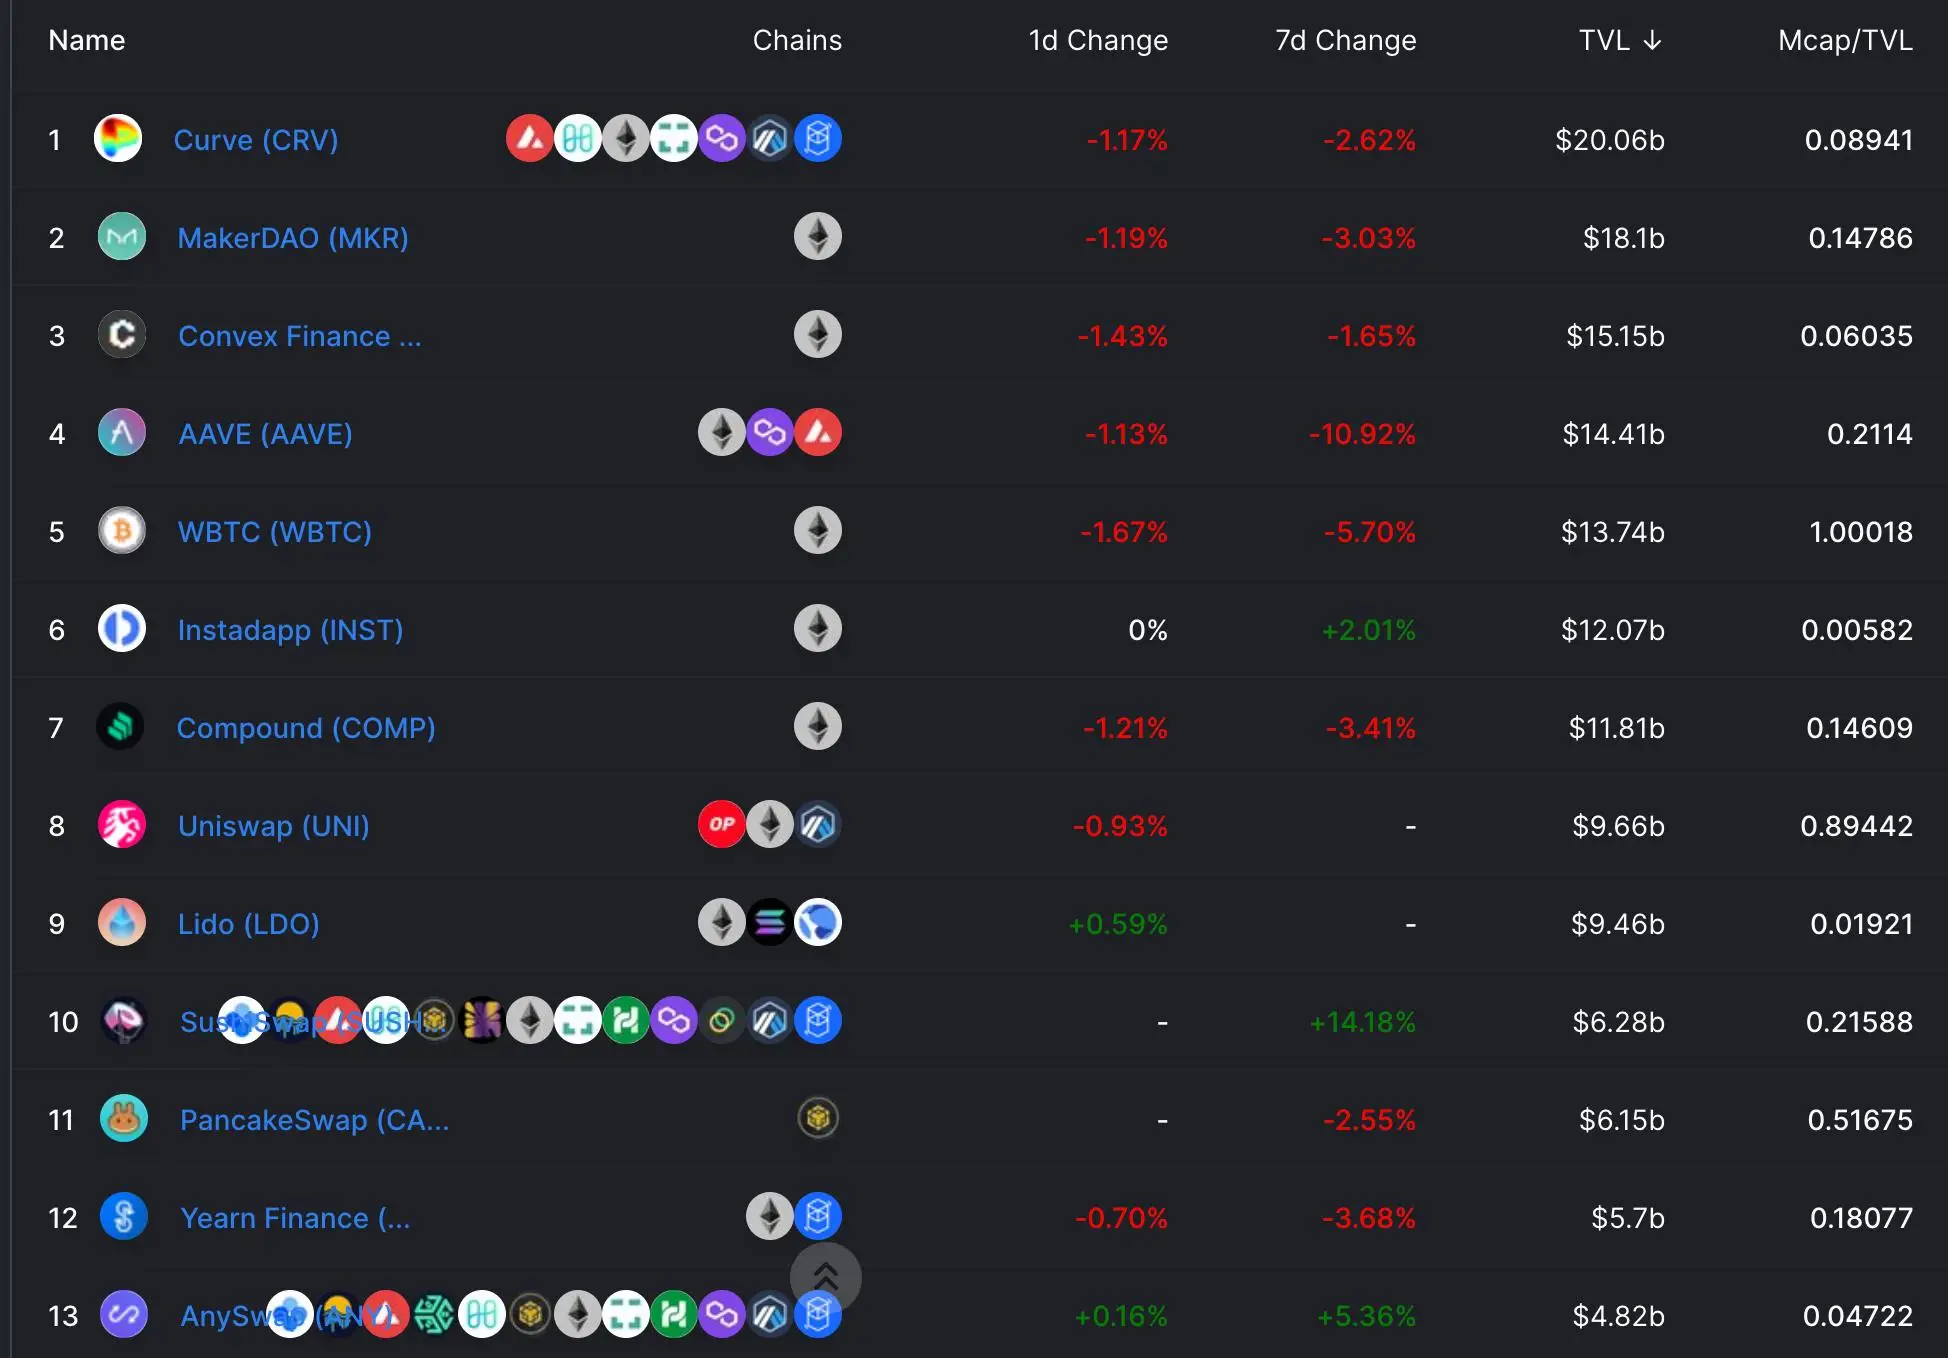Click the Name column header
The image size is (1948, 1358).
(x=87, y=40)
